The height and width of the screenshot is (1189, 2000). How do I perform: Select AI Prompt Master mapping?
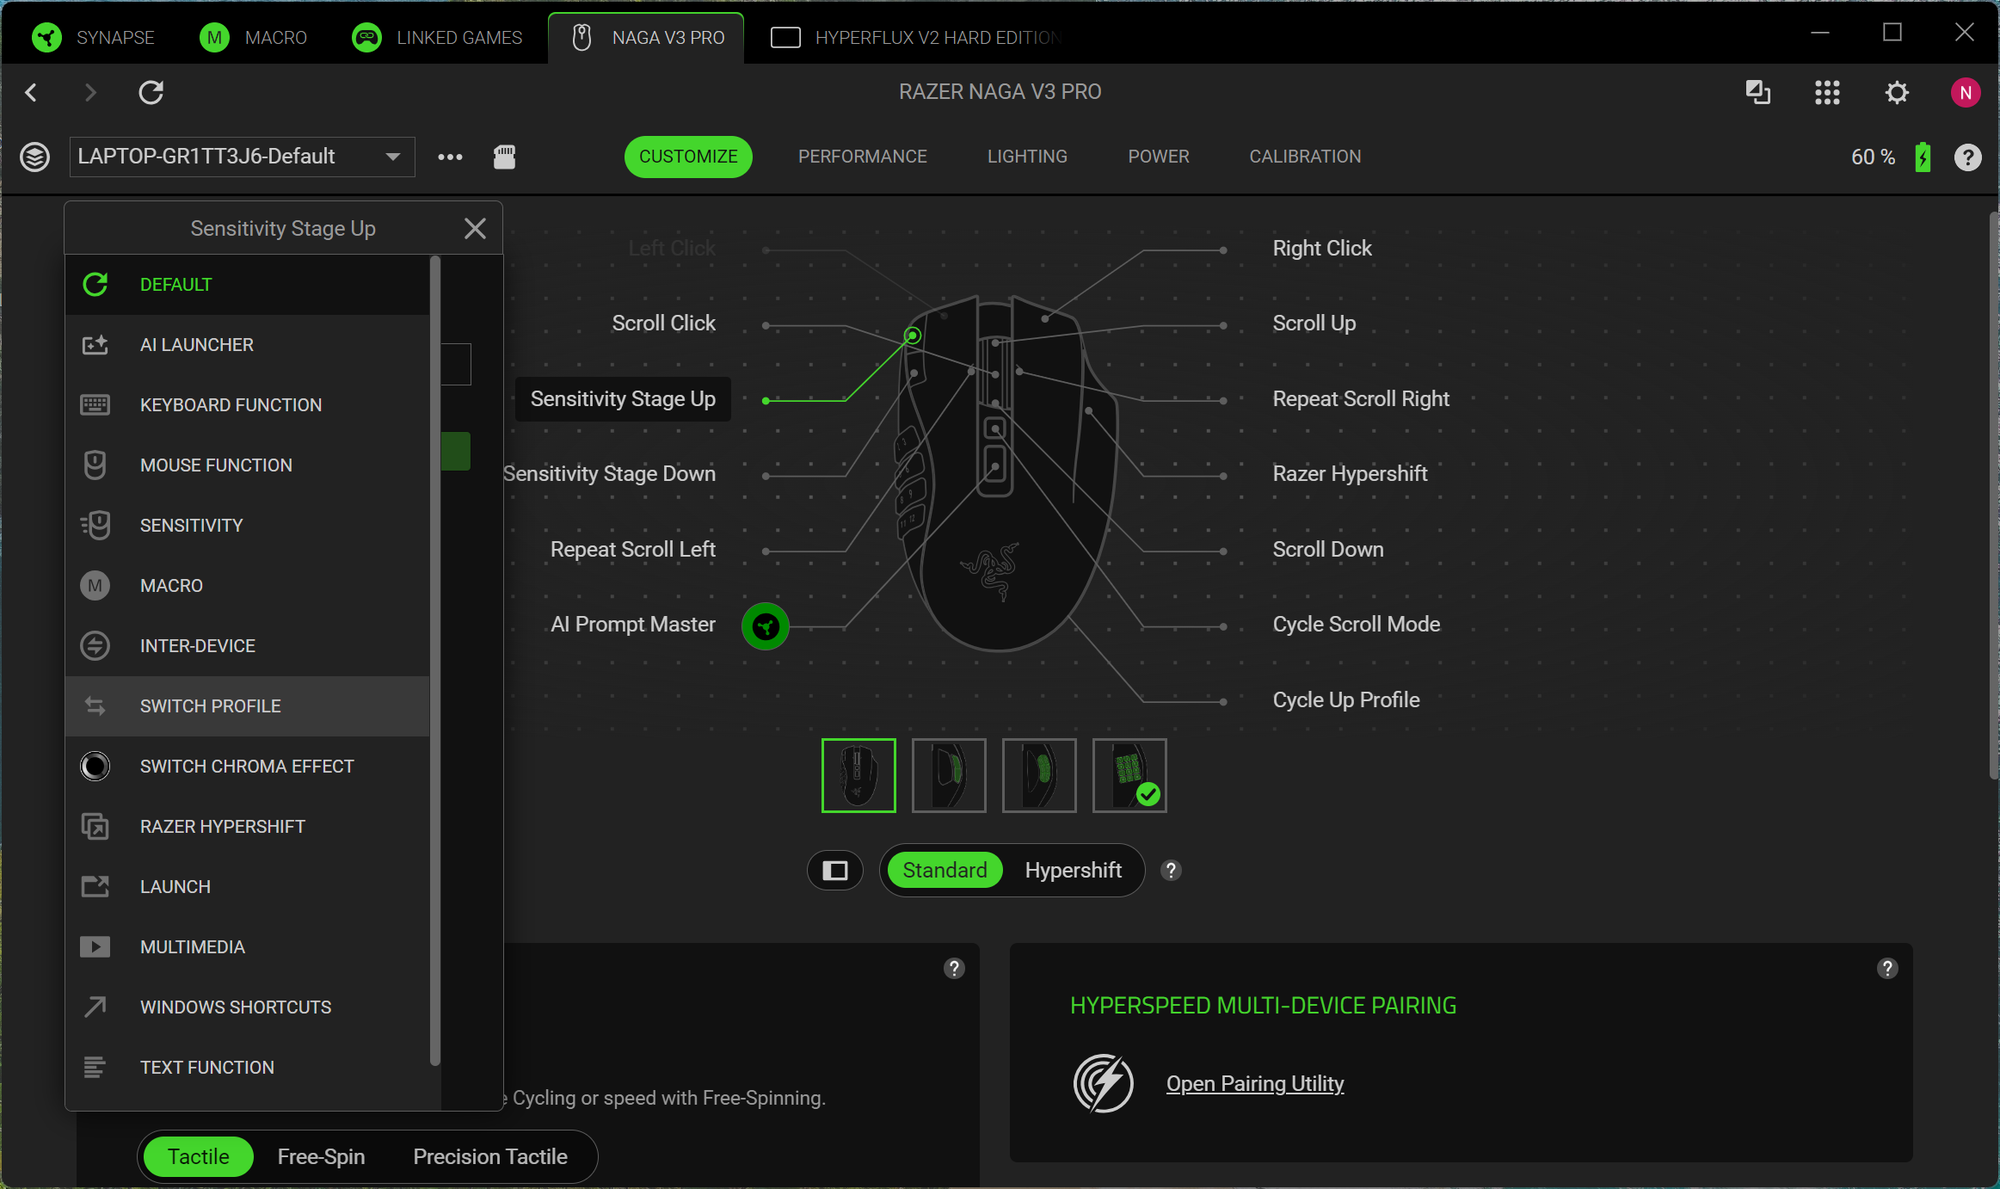(633, 624)
